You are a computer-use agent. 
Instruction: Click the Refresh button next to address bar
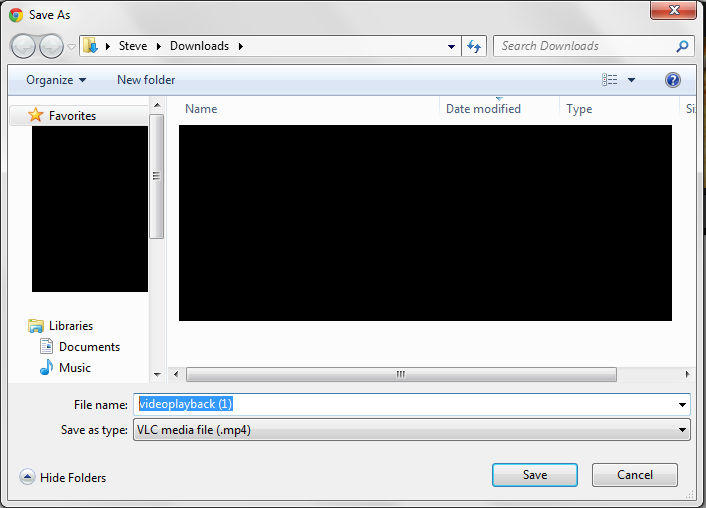[x=474, y=46]
